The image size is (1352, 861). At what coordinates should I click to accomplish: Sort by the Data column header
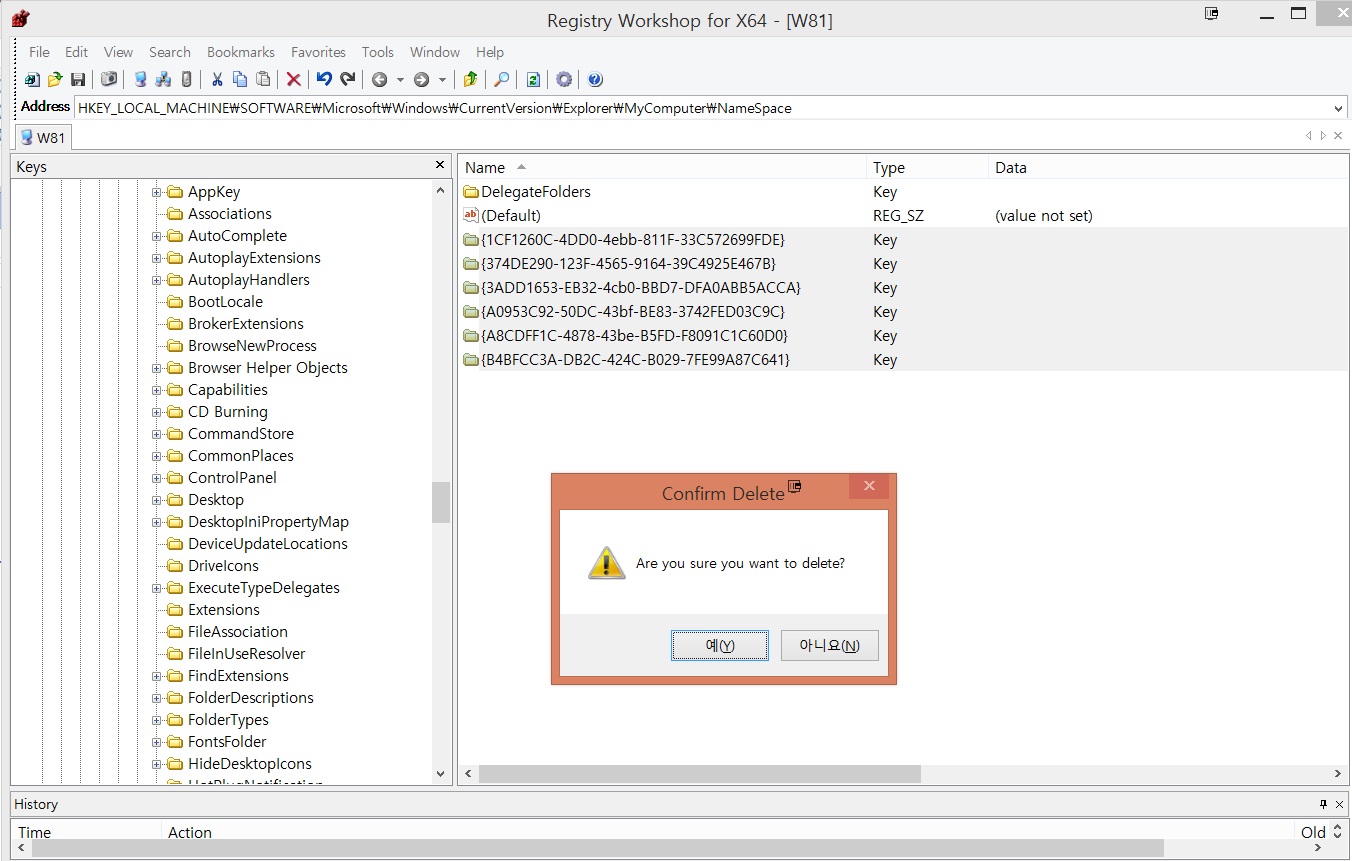point(1168,167)
